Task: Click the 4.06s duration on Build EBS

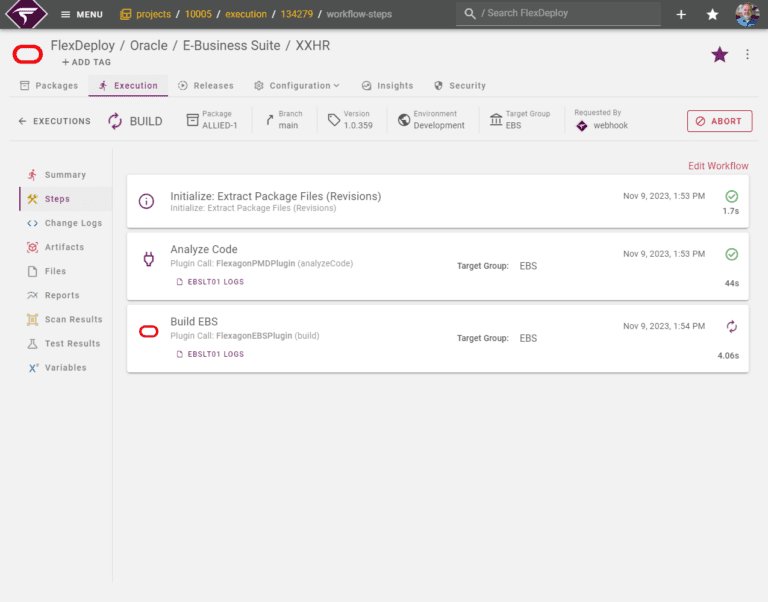Action: pyautogui.click(x=728, y=356)
